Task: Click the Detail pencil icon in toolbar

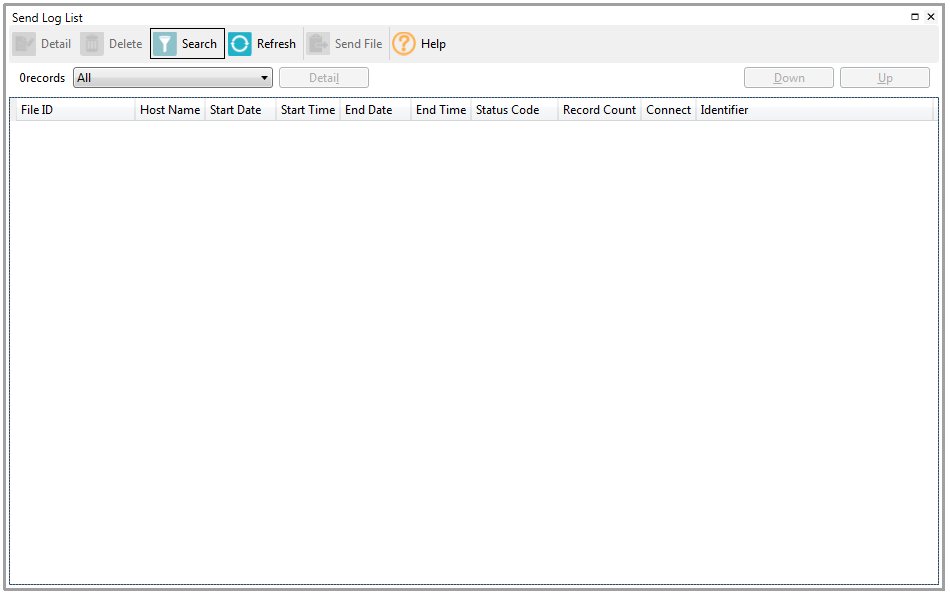Action: [x=25, y=44]
